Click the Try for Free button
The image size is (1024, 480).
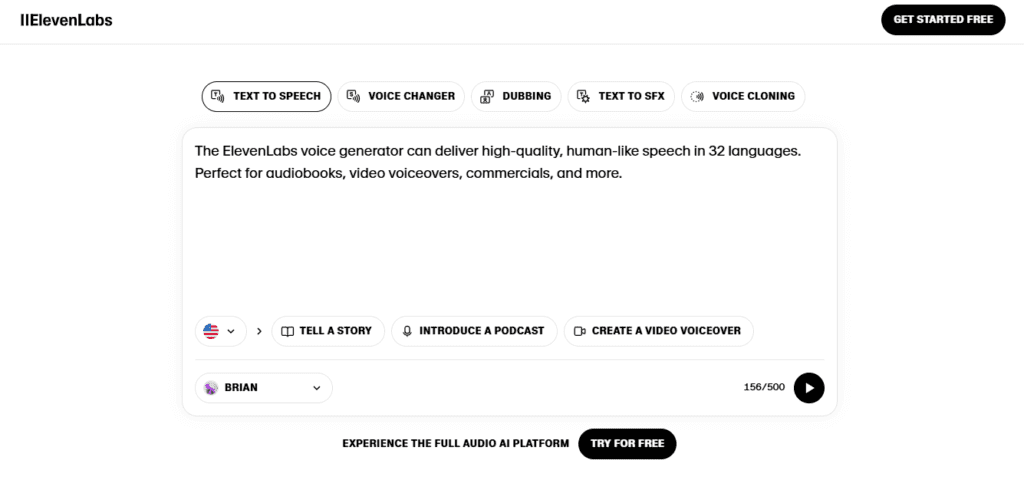tap(627, 443)
